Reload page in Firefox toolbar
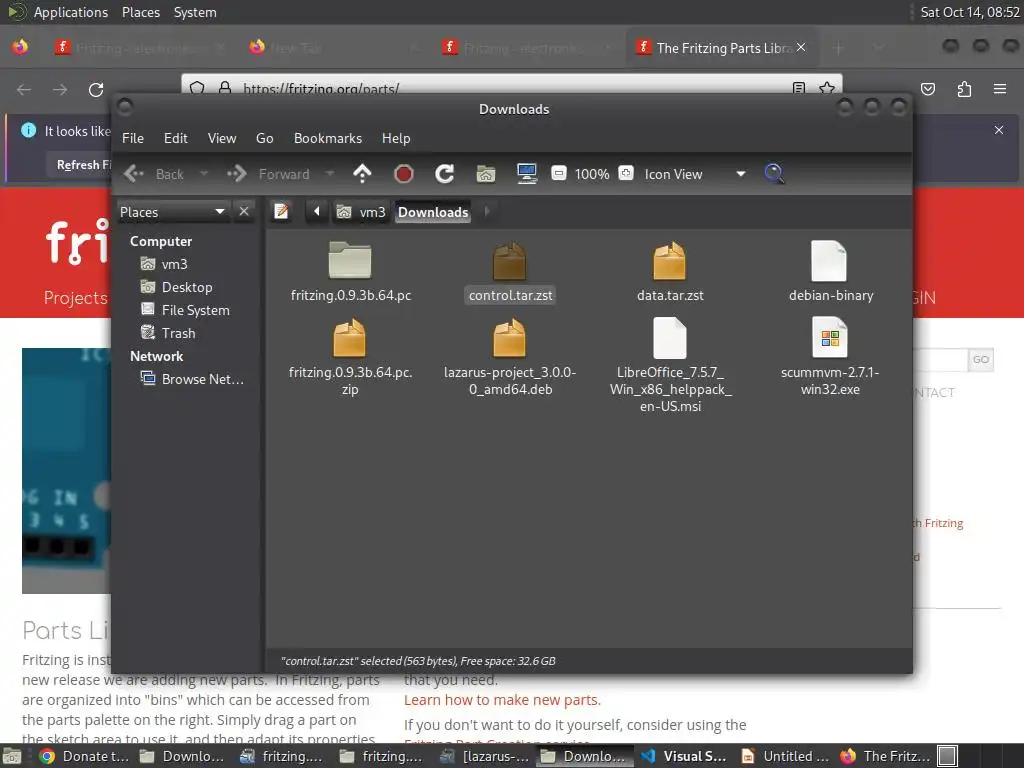The image size is (1024, 768). click(x=96, y=89)
